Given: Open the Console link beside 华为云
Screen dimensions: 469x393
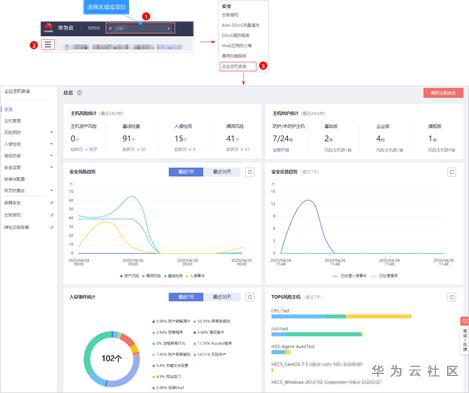Looking at the screenshot, I should tap(94, 28).
